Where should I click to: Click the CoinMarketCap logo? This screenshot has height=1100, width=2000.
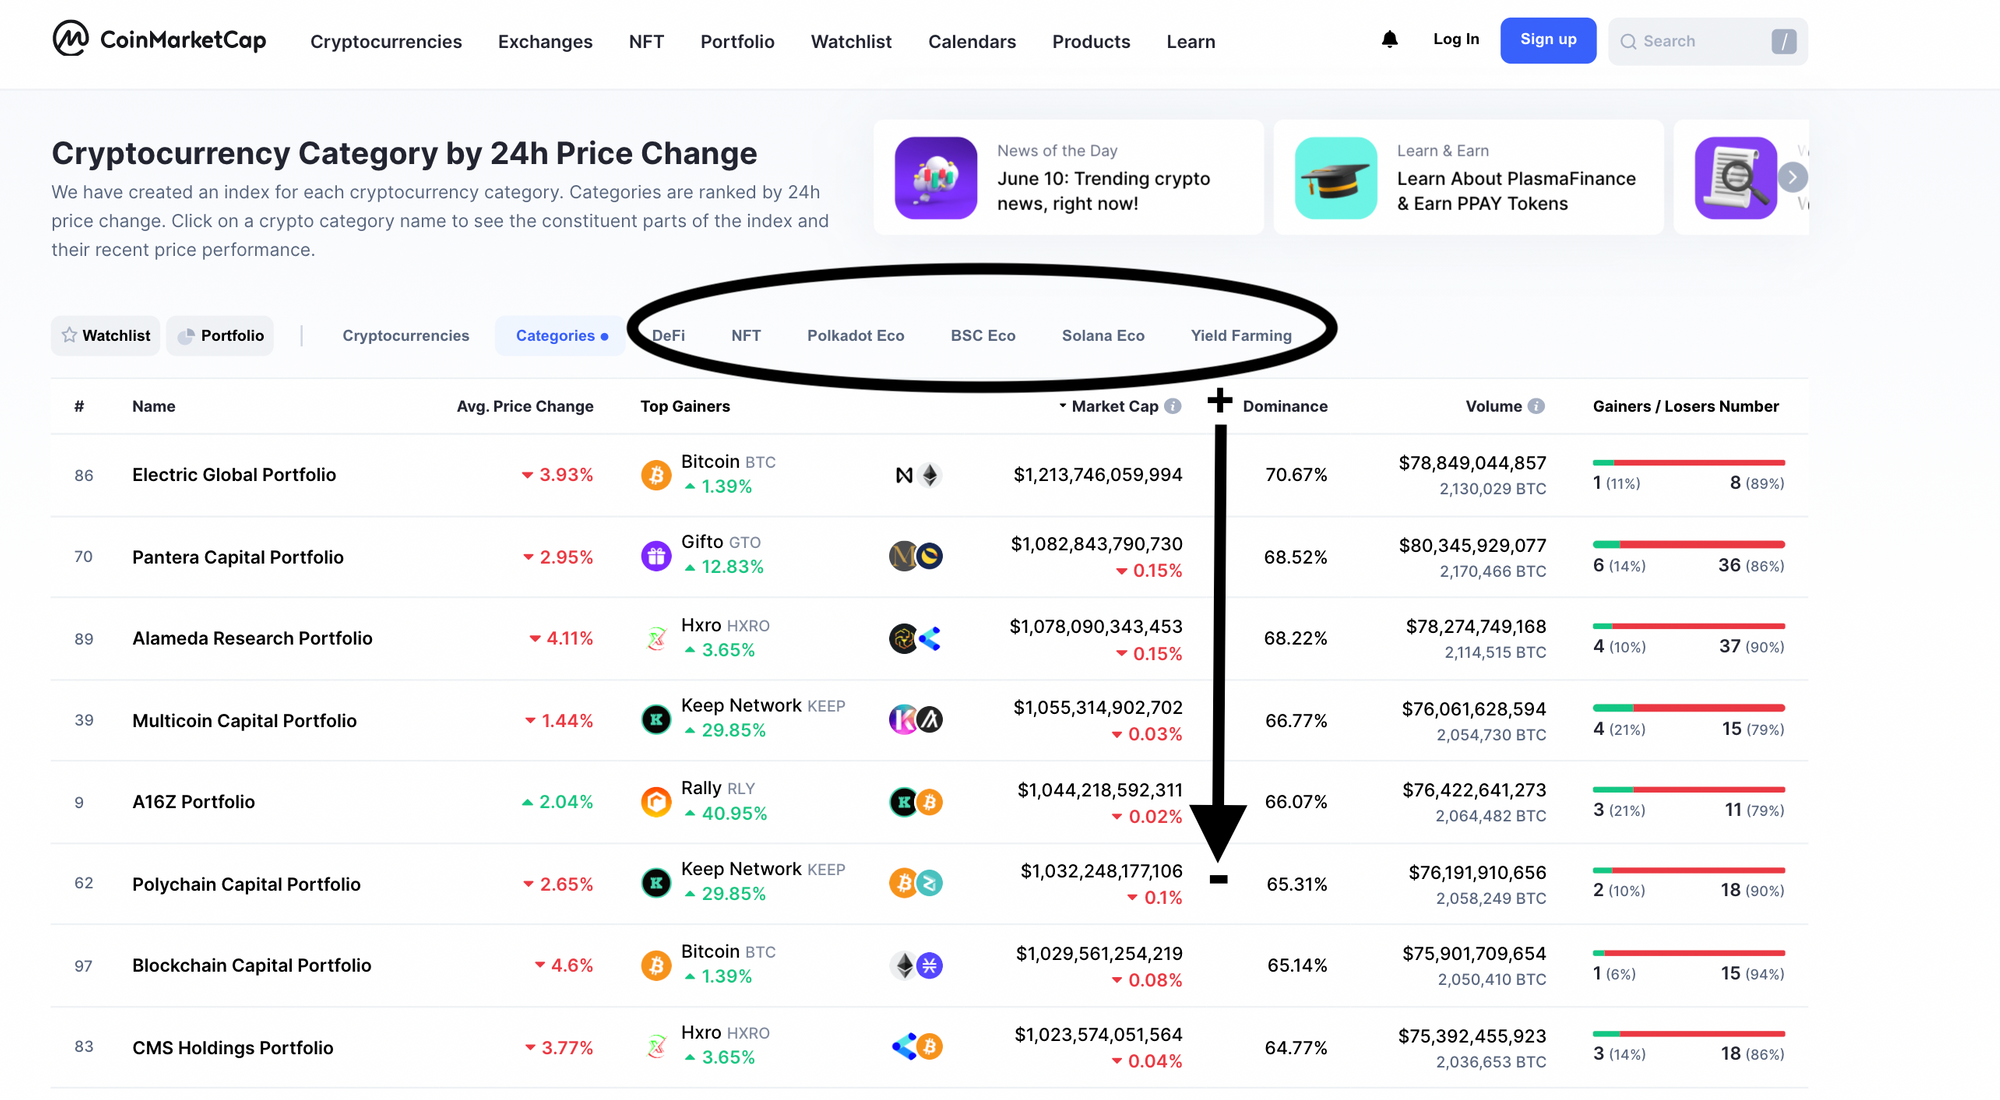[159, 40]
